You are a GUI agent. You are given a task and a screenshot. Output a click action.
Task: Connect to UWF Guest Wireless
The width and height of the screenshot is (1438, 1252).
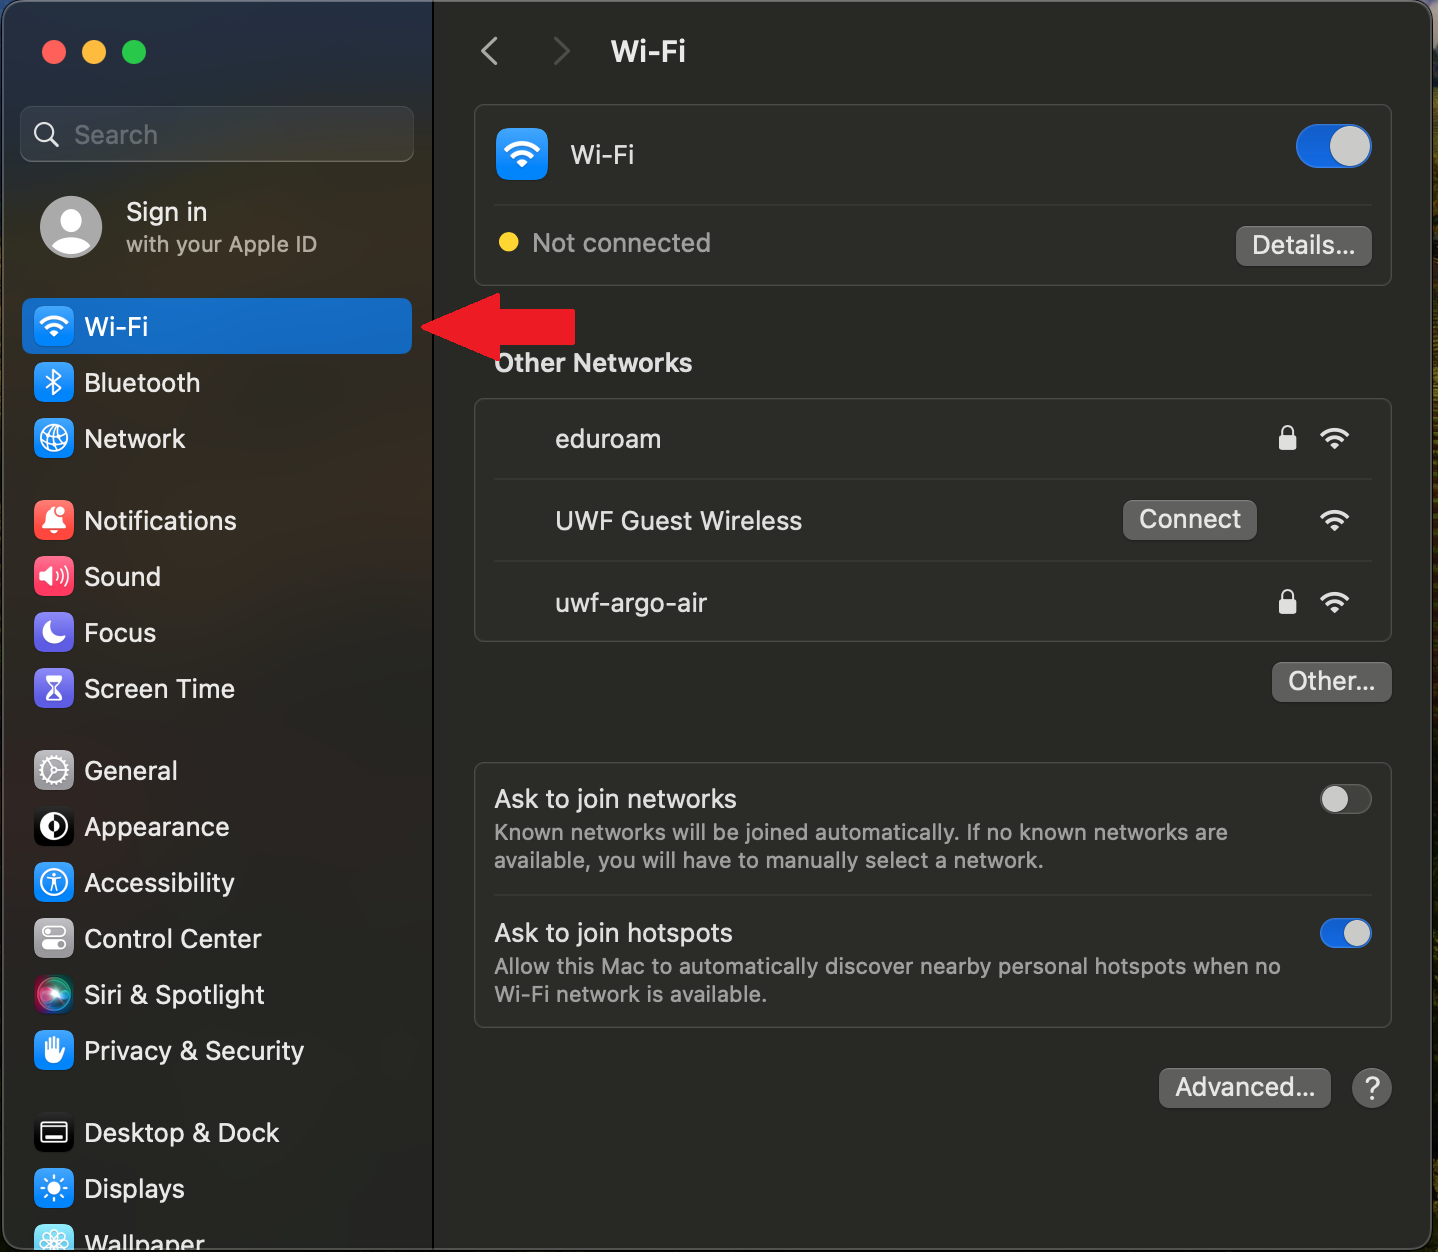(x=1189, y=520)
